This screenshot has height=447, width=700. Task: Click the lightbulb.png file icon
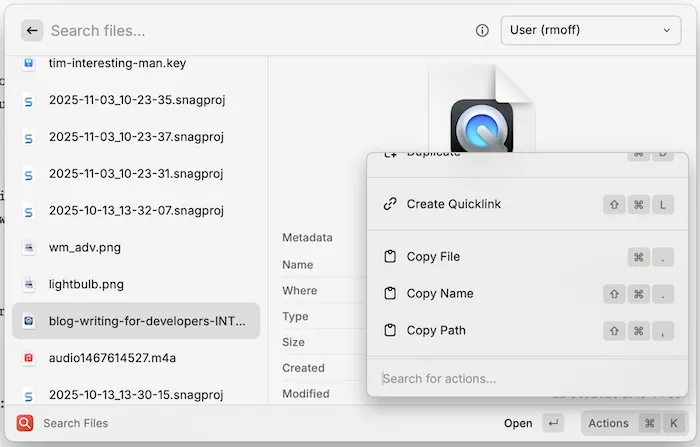pos(29,284)
